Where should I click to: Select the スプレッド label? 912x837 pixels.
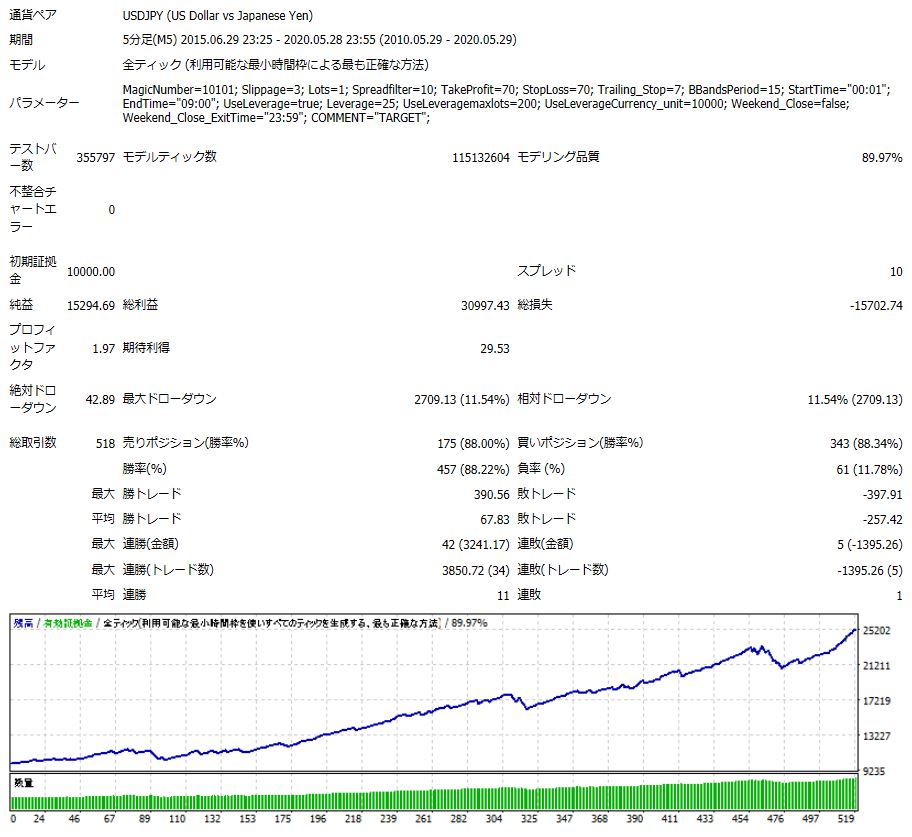(547, 270)
